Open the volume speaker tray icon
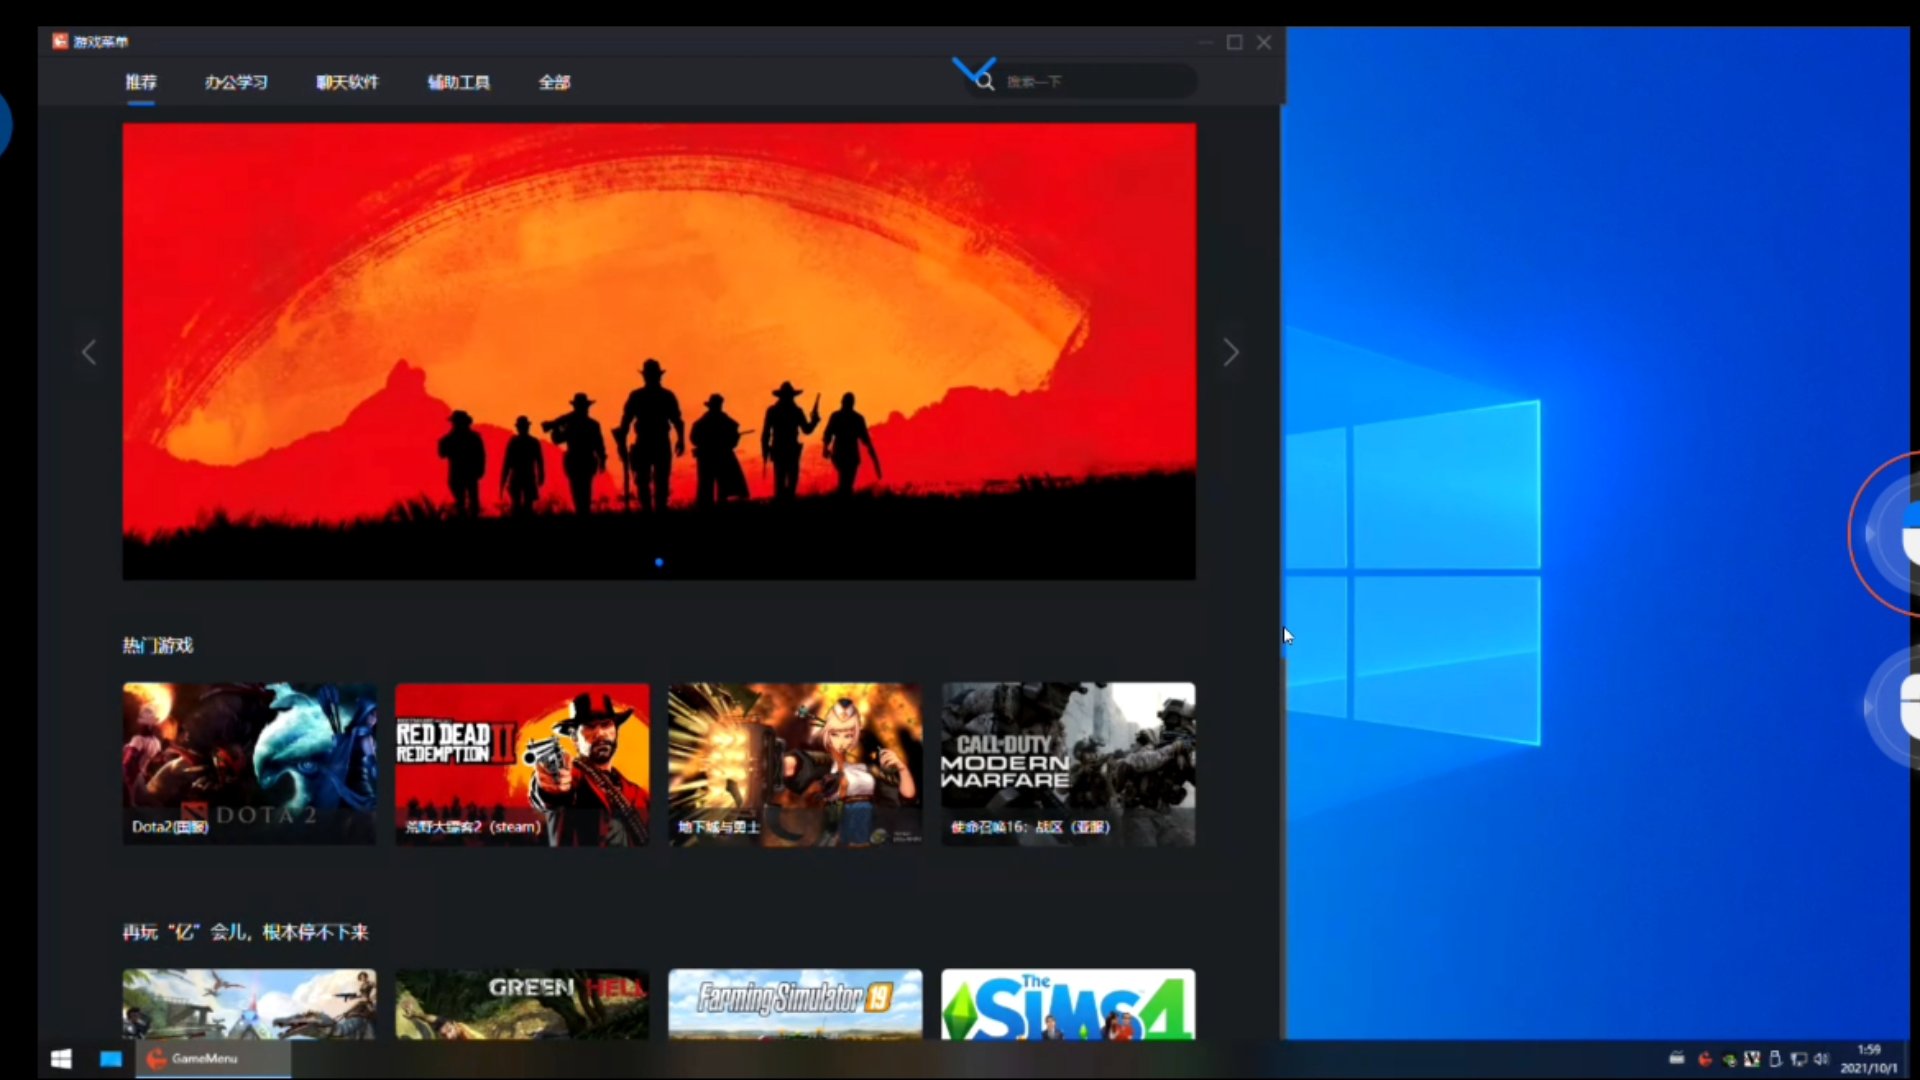The height and width of the screenshot is (1080, 1920). pyautogui.click(x=1821, y=1059)
